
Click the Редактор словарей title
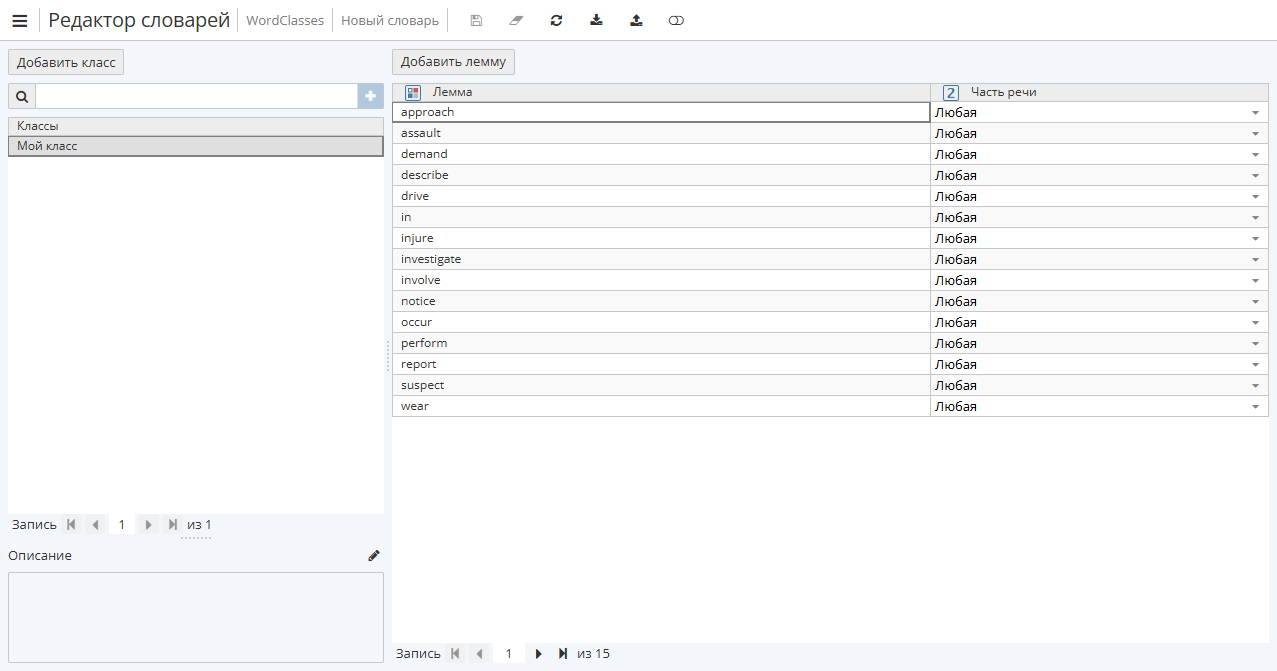point(139,20)
